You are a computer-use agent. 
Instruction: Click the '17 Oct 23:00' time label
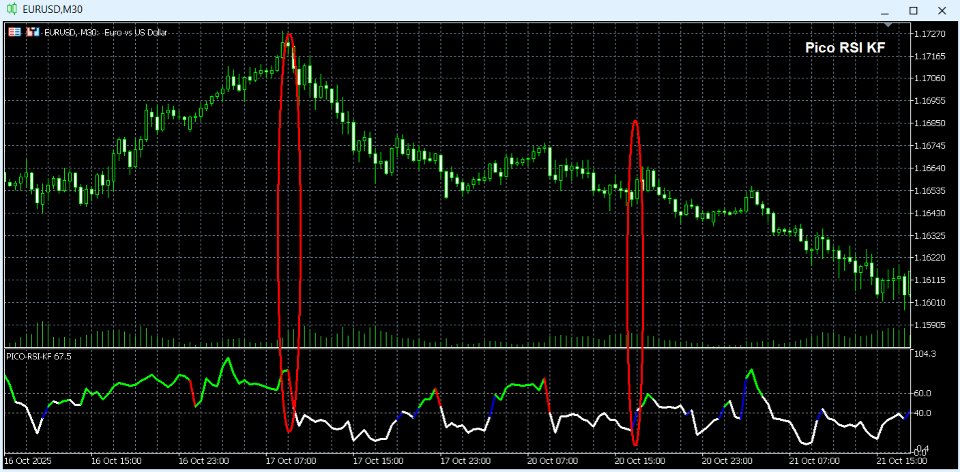point(468,460)
